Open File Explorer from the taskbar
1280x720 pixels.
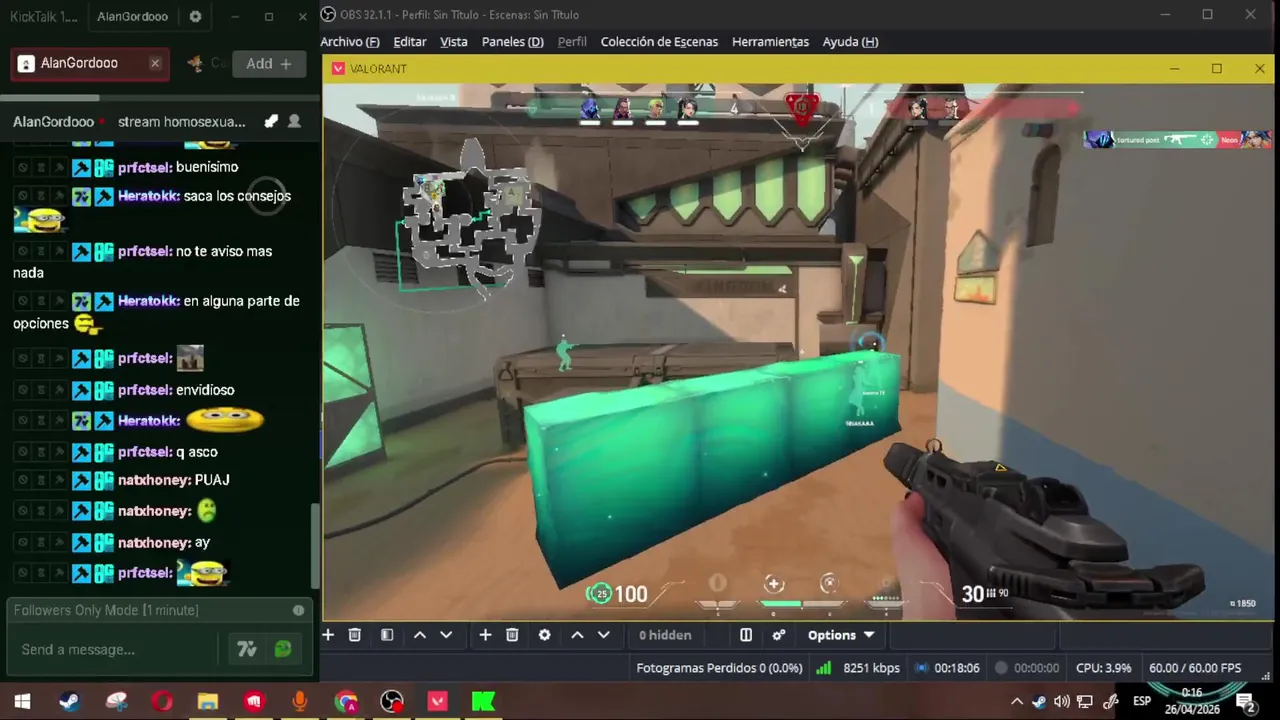tap(208, 702)
